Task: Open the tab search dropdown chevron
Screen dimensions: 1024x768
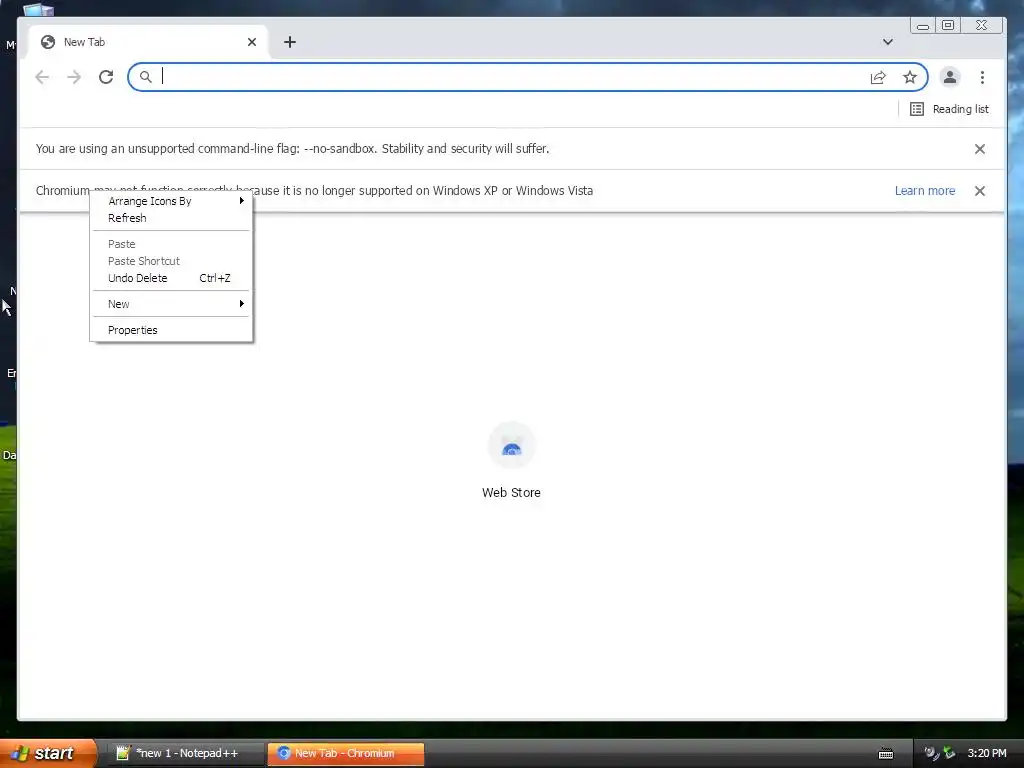Action: (x=888, y=42)
